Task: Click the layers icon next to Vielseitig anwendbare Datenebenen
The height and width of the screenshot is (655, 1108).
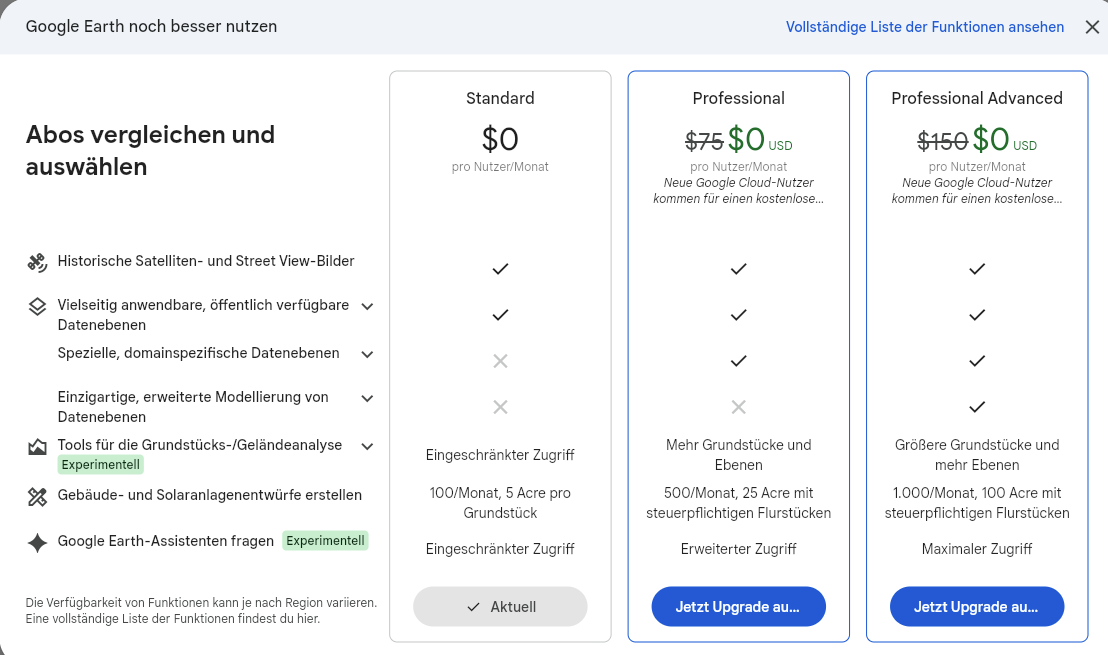Action: click(x=37, y=306)
